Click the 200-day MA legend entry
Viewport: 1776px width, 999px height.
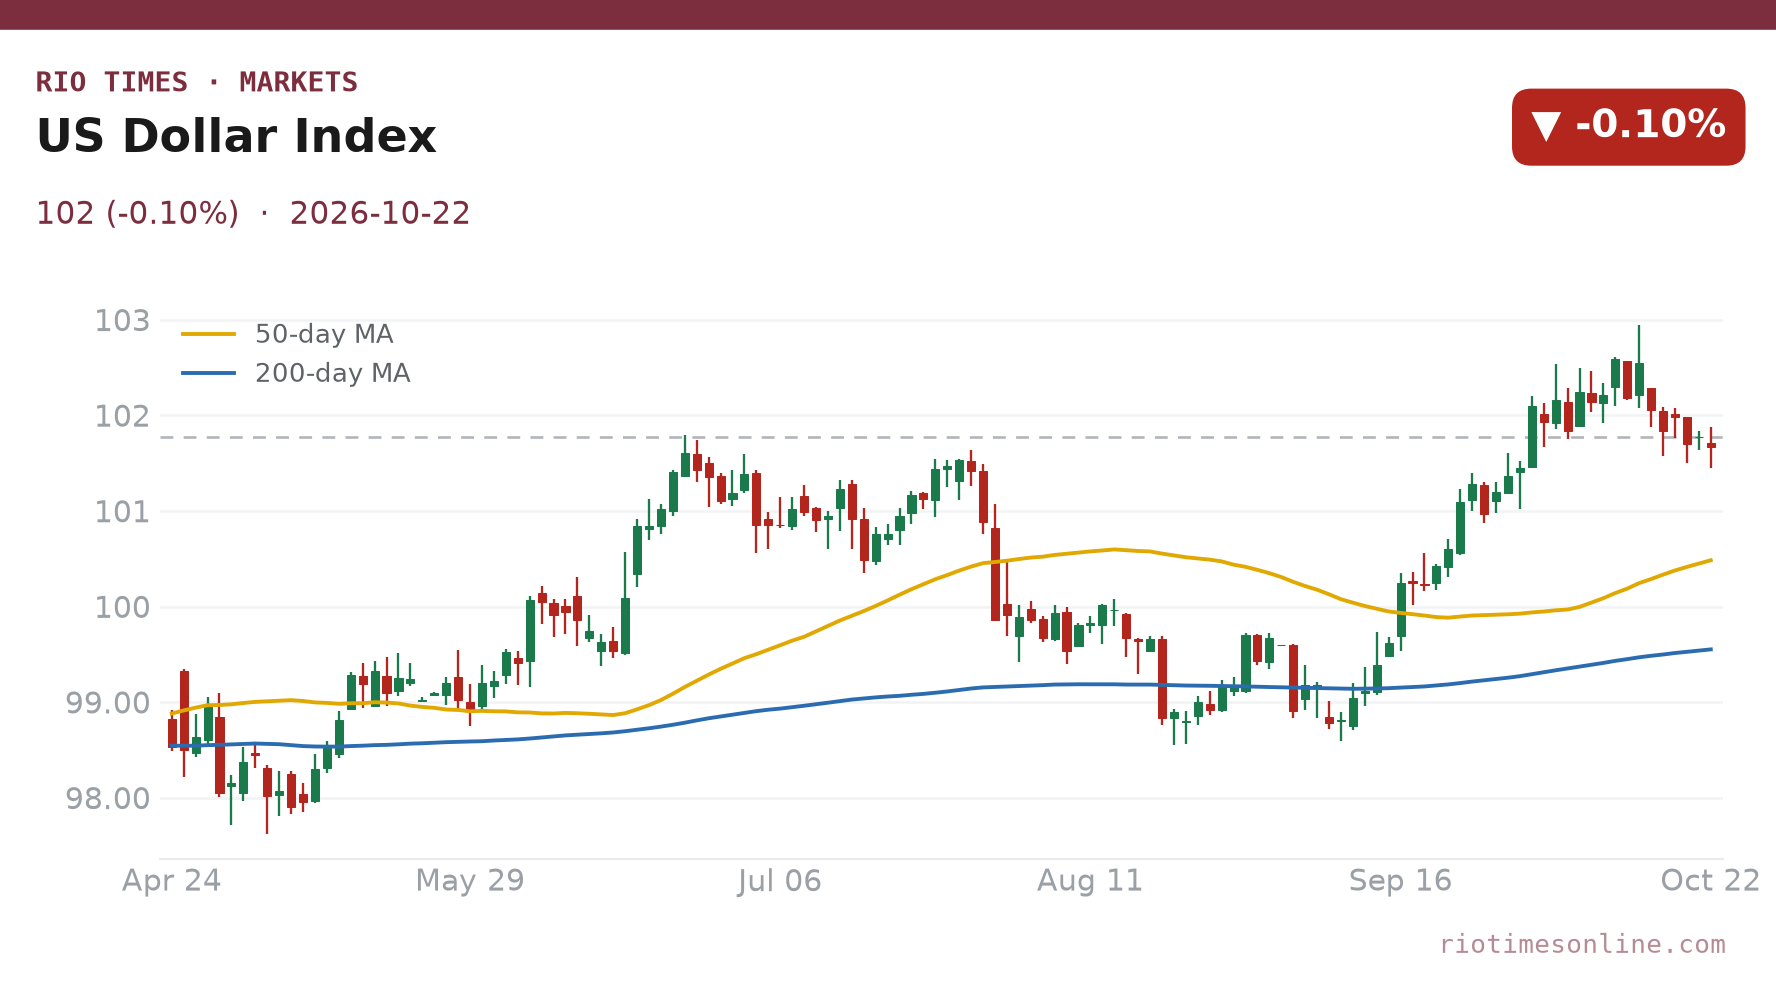tap(296, 373)
